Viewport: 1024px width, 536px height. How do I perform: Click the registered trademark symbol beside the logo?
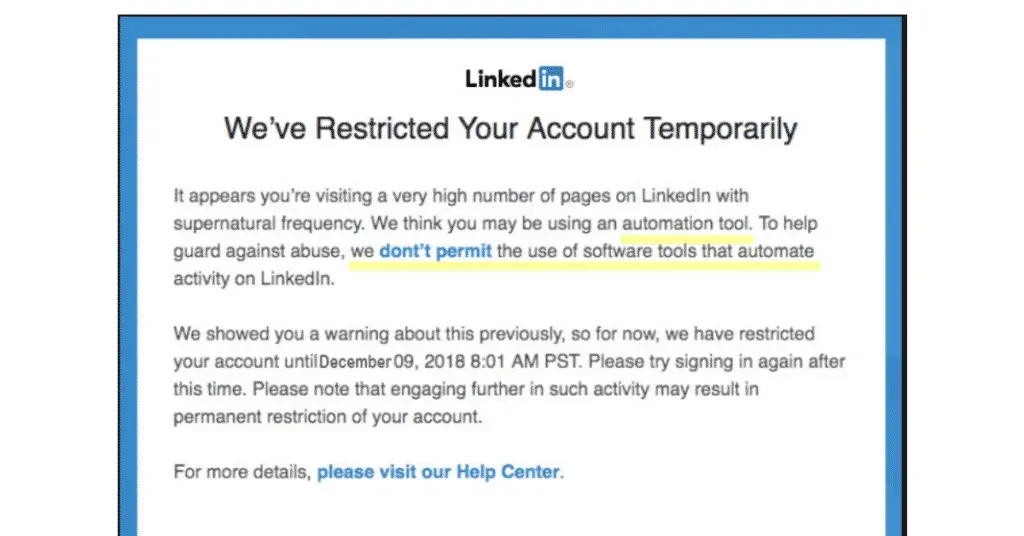pos(570,85)
